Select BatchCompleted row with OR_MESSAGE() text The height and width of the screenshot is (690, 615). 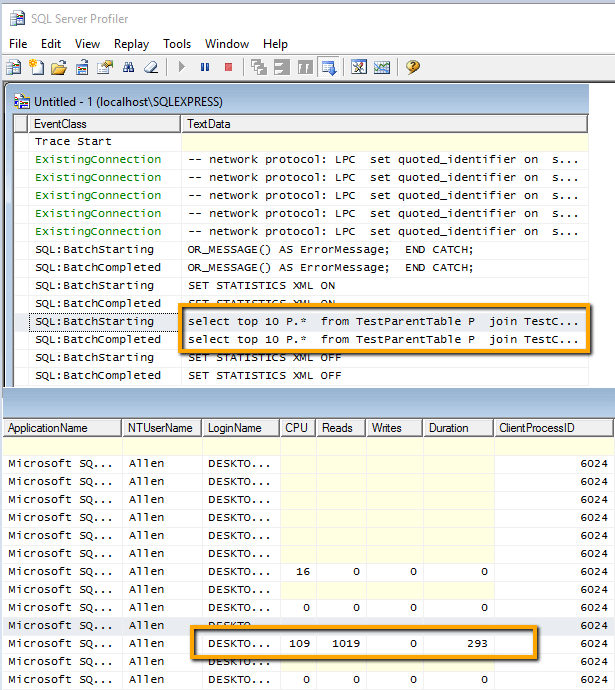[x=301, y=268]
